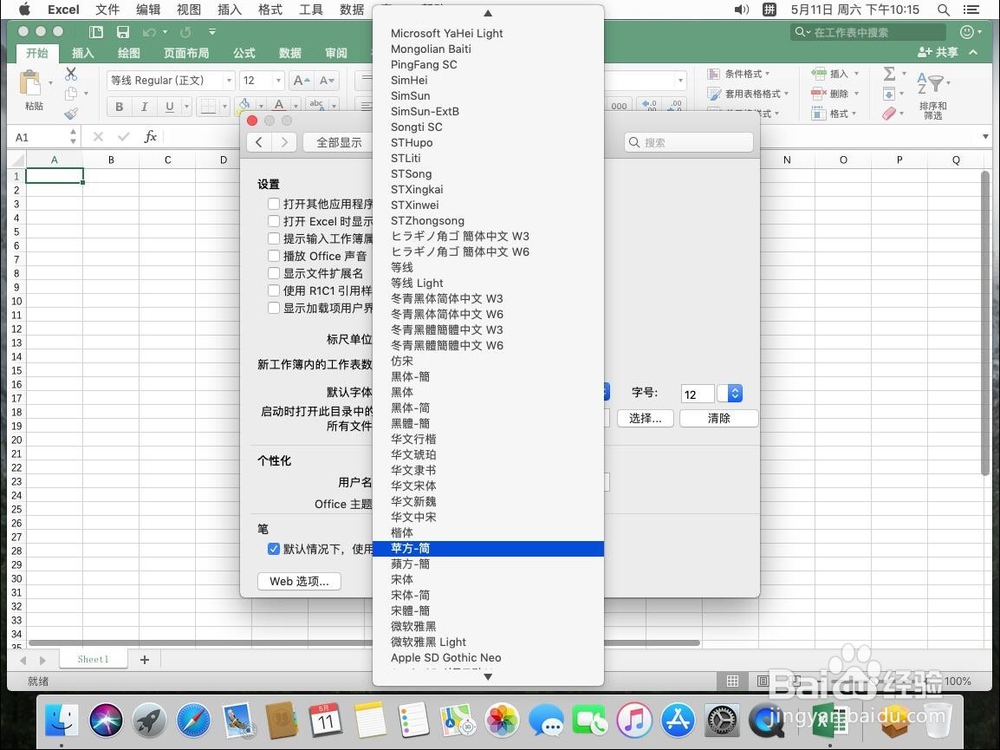Image resolution: width=1000 pixels, height=750 pixels.
Task: Click the Name Box showing A1
Action: [x=40, y=136]
